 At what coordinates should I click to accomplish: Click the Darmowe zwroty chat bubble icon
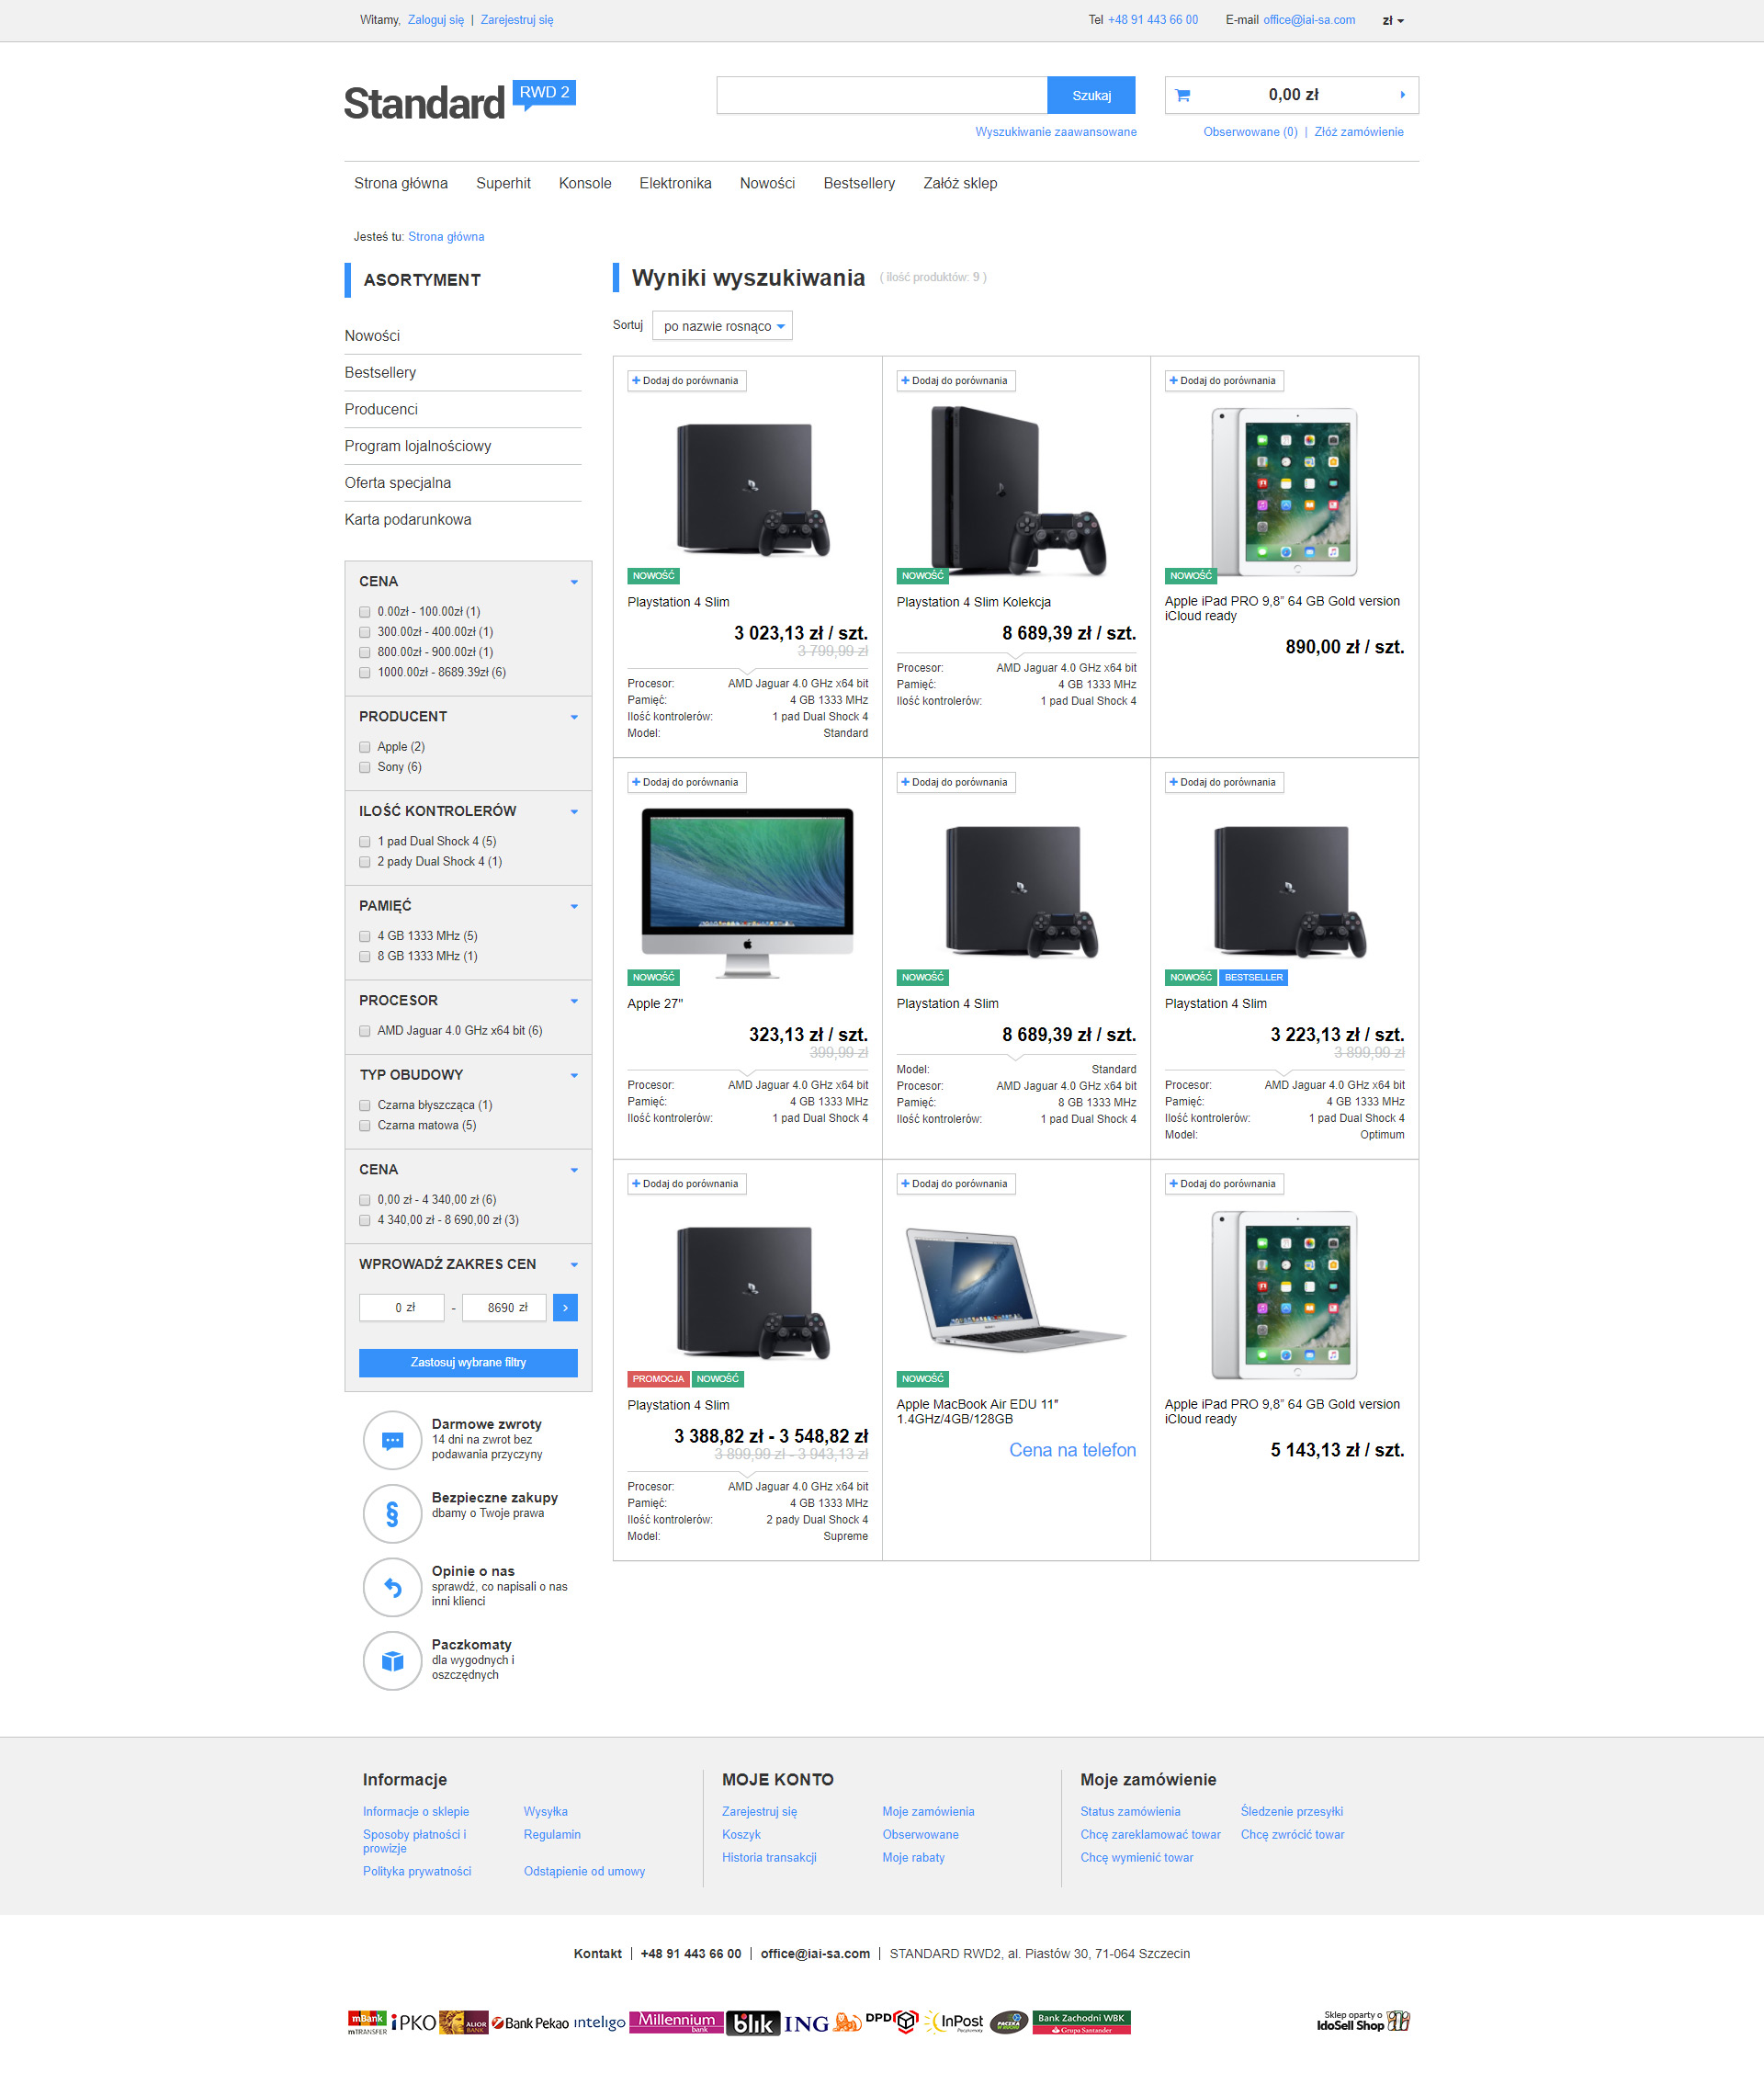392,1440
